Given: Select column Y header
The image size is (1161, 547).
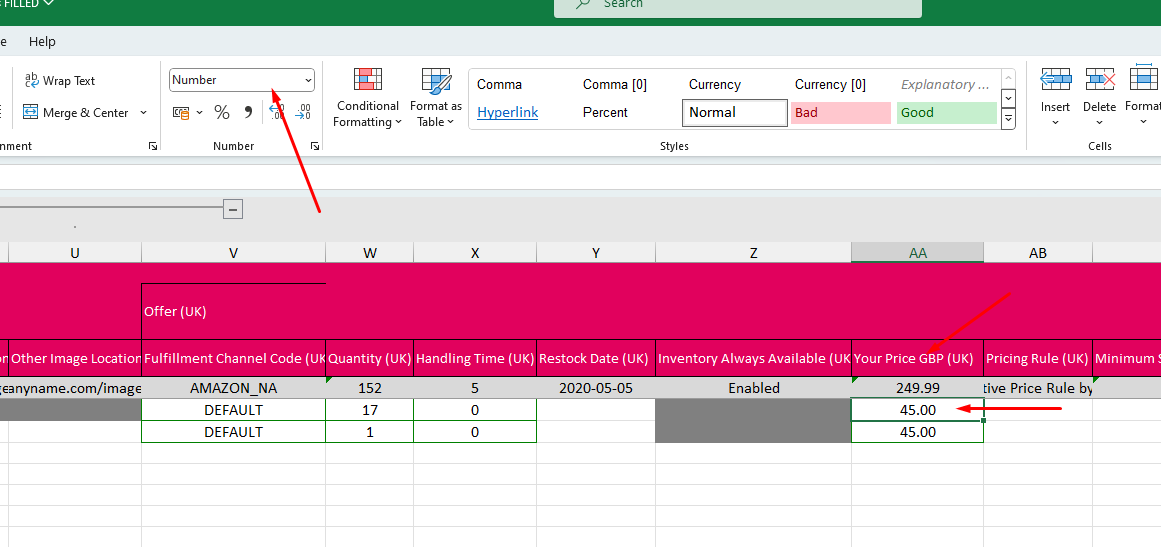Looking at the screenshot, I should pyautogui.click(x=596, y=253).
